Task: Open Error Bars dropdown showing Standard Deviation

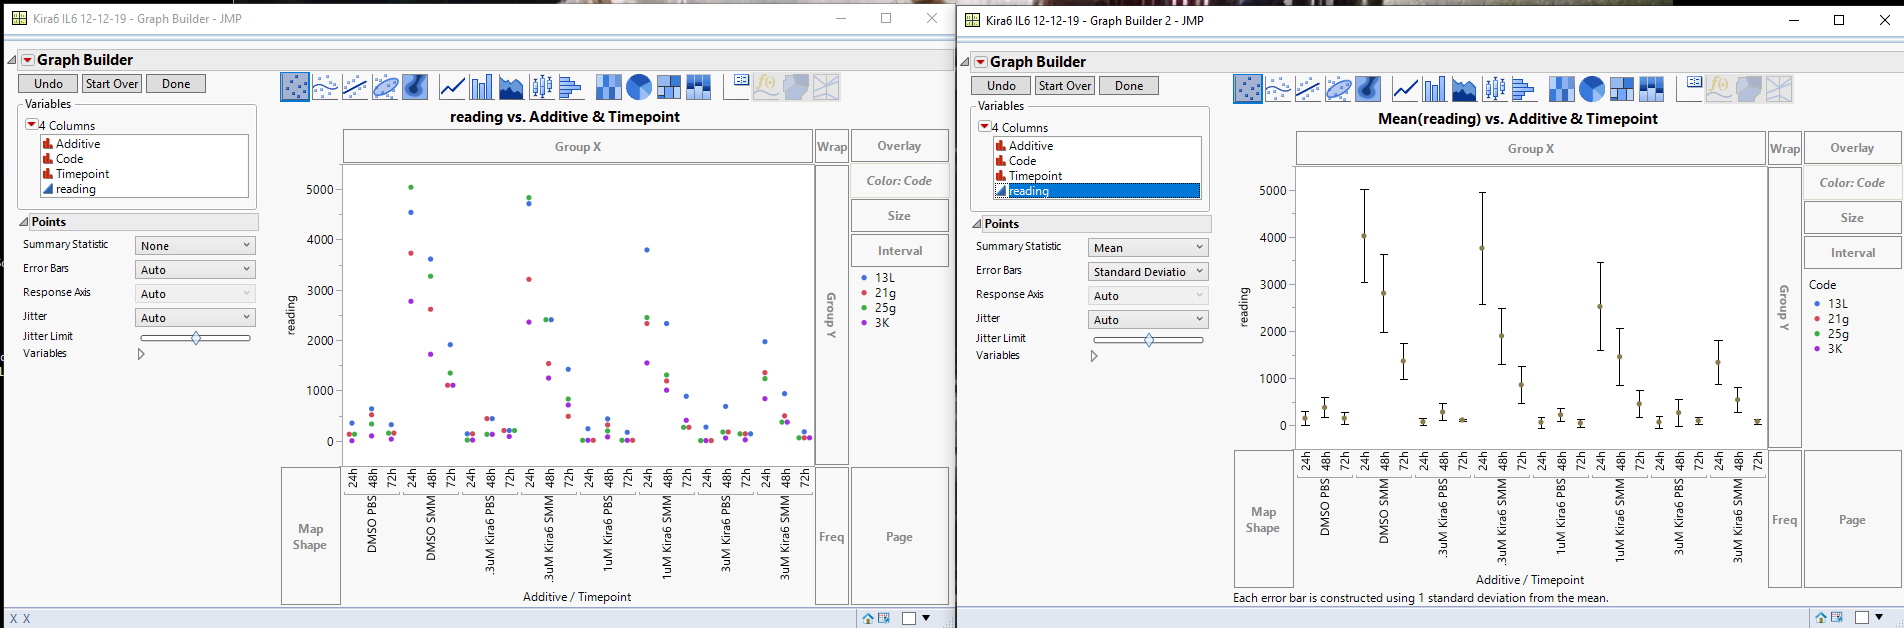Action: click(1148, 272)
